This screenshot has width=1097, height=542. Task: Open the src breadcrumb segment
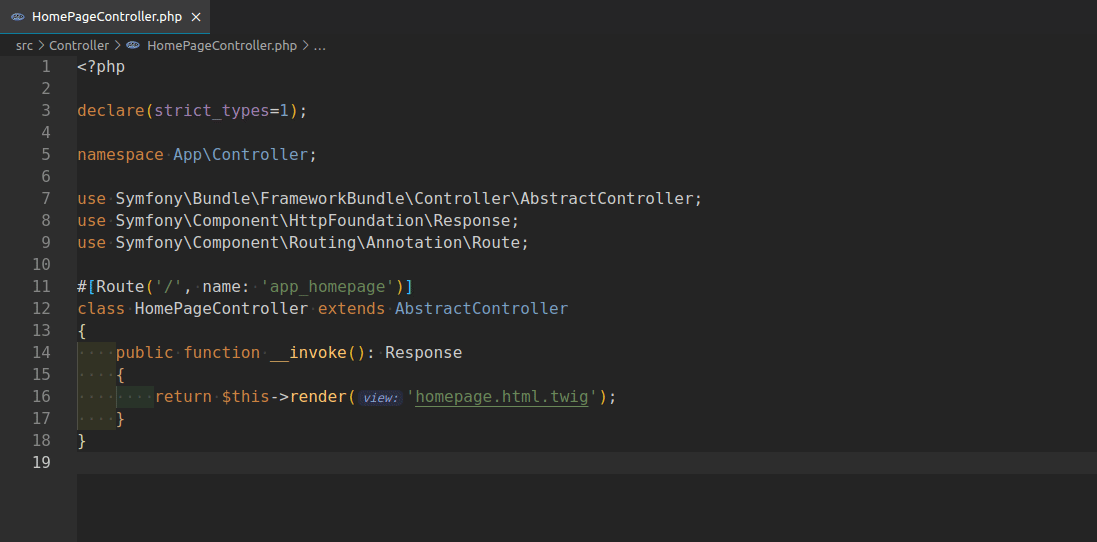coord(24,45)
